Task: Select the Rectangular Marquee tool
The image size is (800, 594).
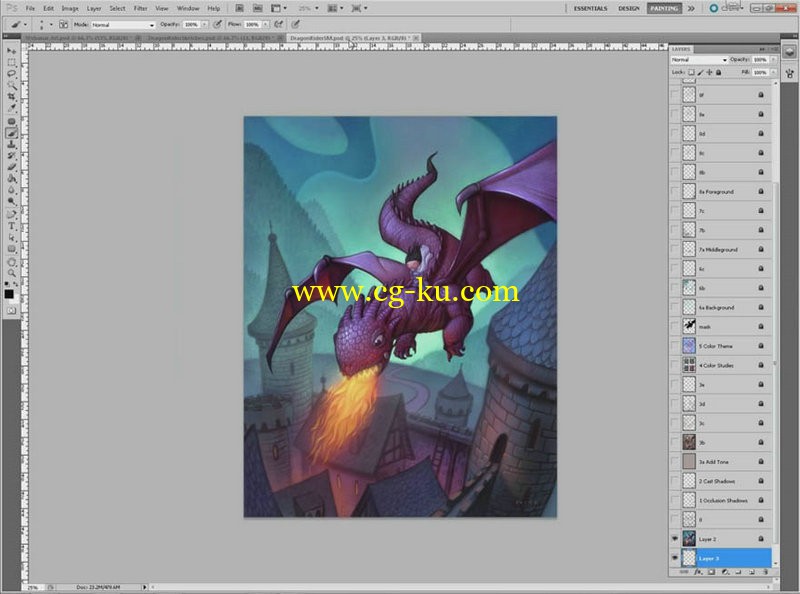Action: pos(11,62)
